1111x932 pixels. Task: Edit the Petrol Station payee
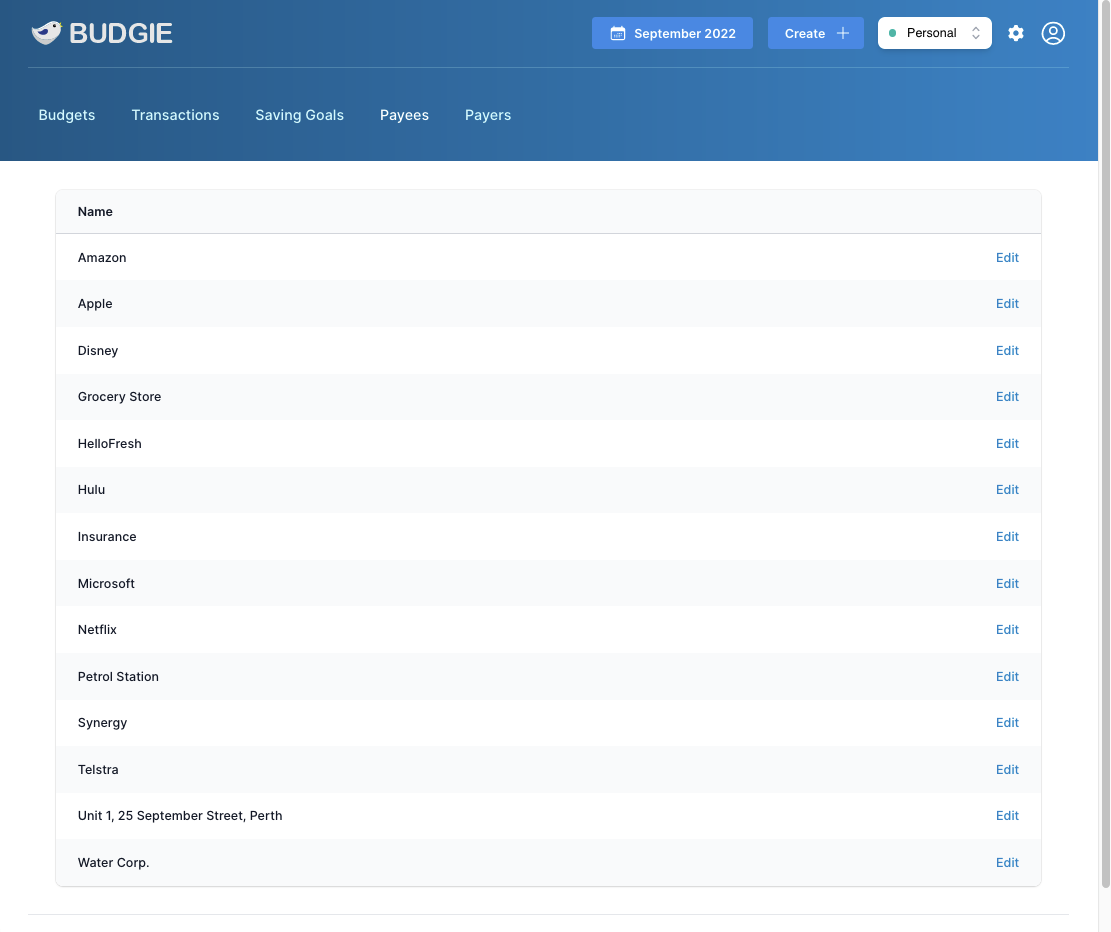pyautogui.click(x=1007, y=676)
